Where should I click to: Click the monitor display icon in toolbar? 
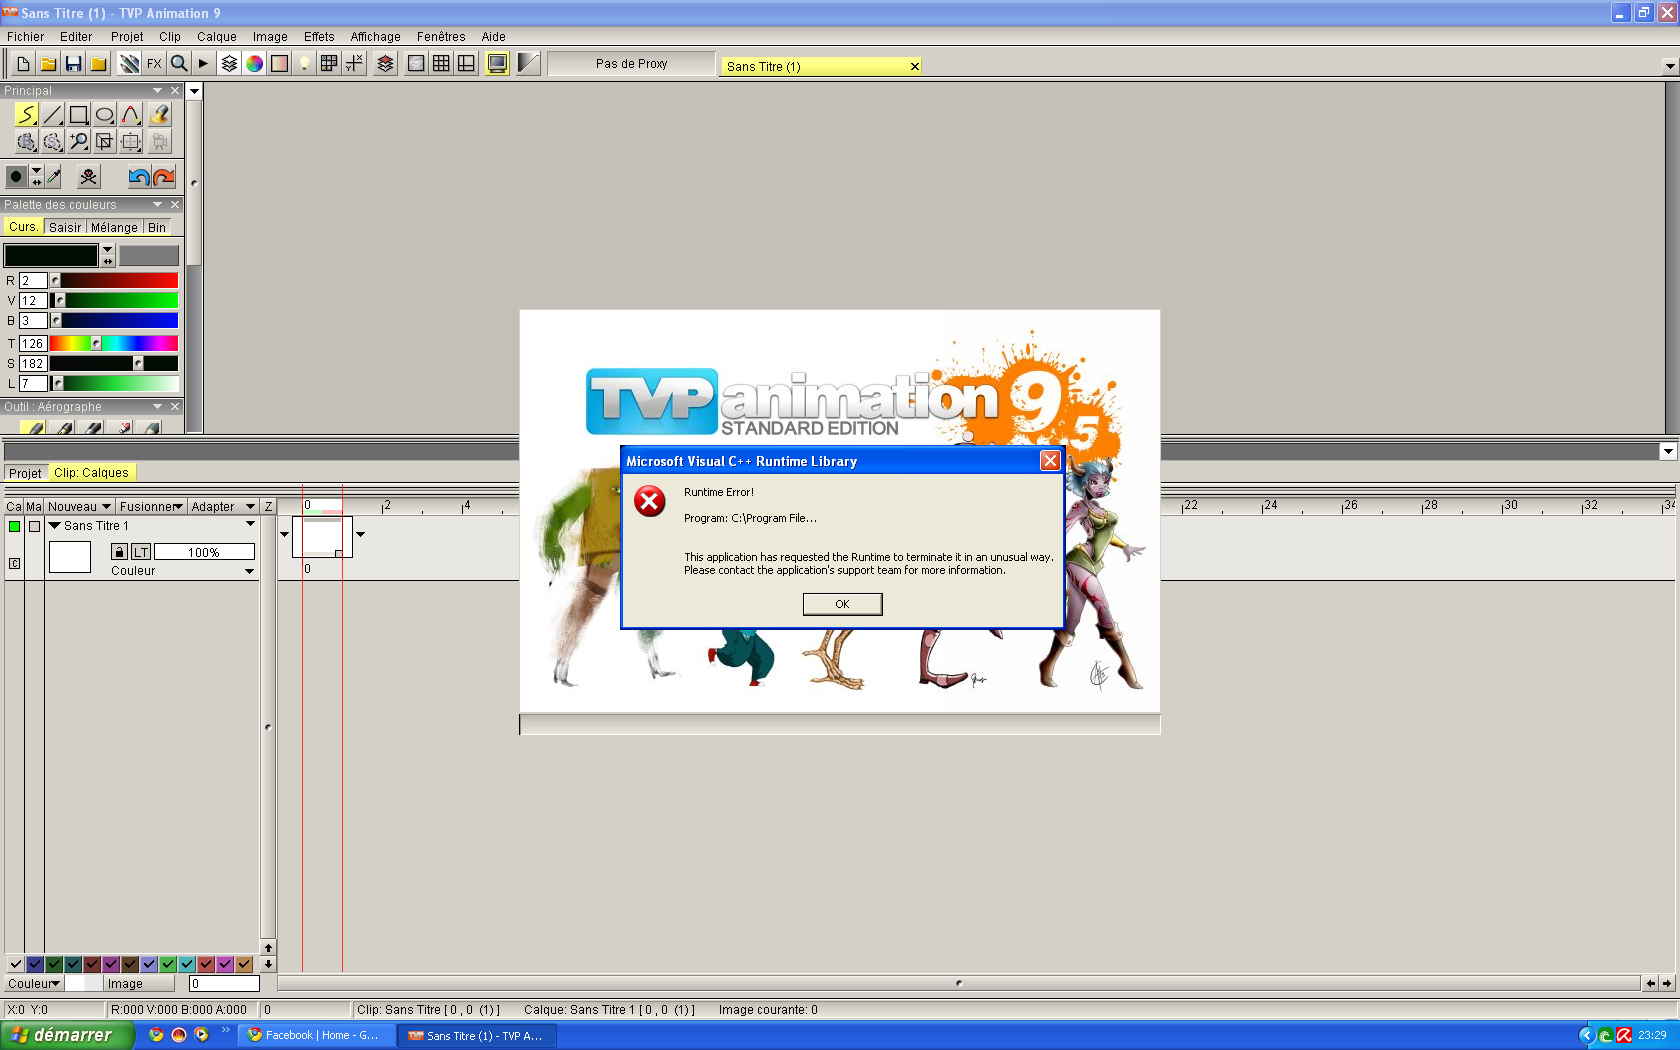(497, 63)
